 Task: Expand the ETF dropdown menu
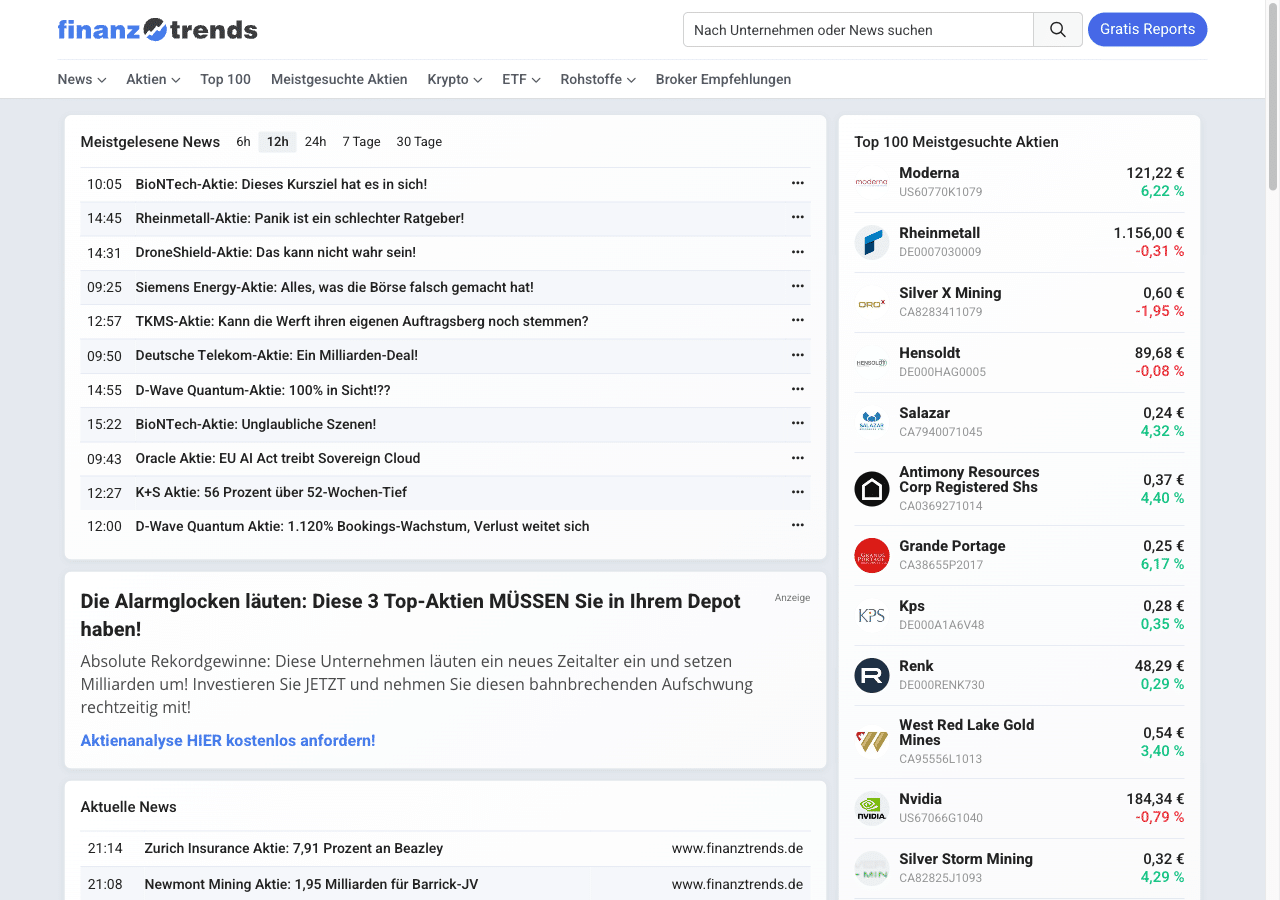521,79
